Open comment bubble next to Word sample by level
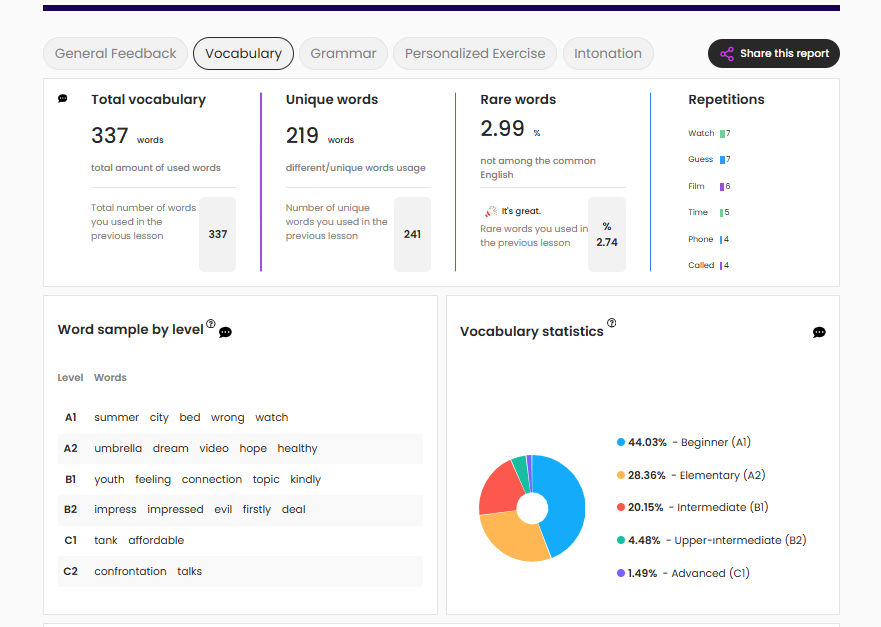The image size is (881, 627). (x=225, y=332)
